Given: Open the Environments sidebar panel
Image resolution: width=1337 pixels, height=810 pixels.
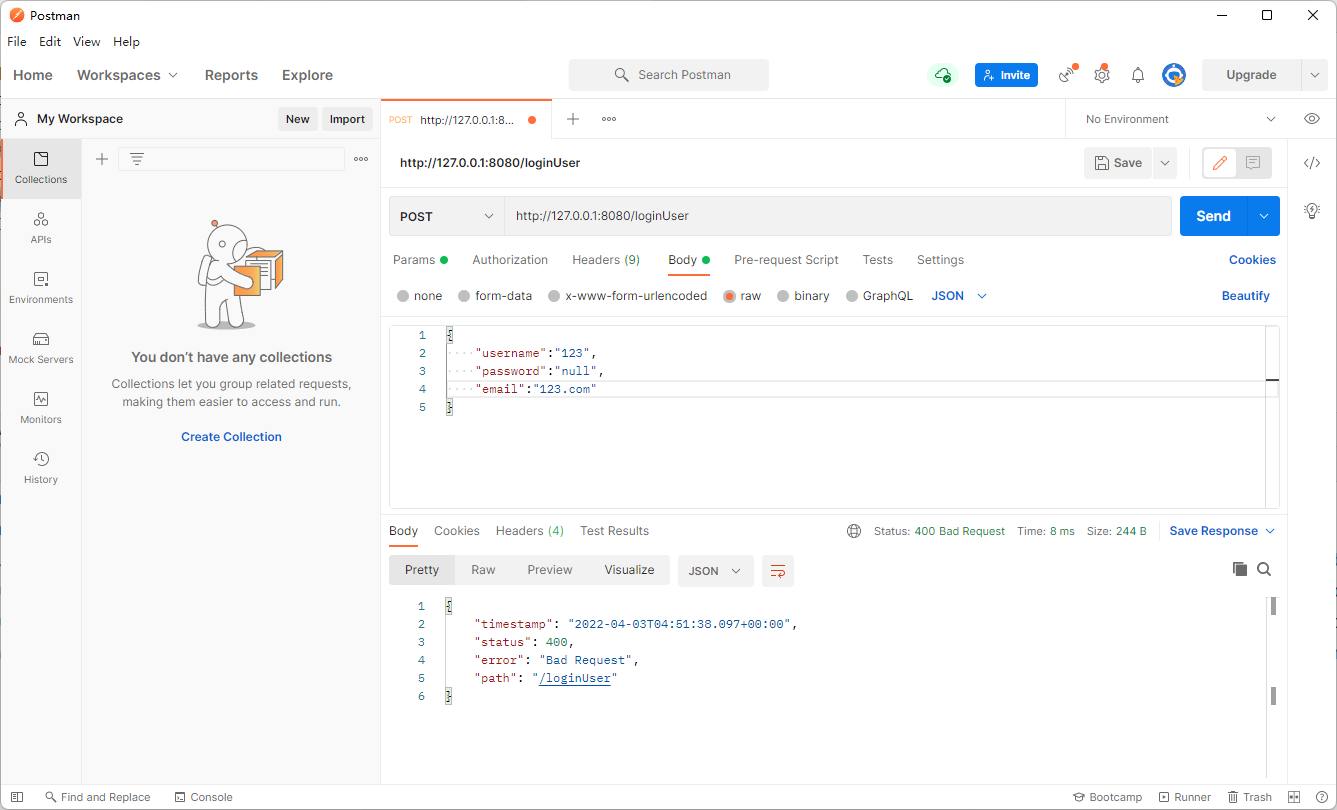Looking at the screenshot, I should 41,288.
